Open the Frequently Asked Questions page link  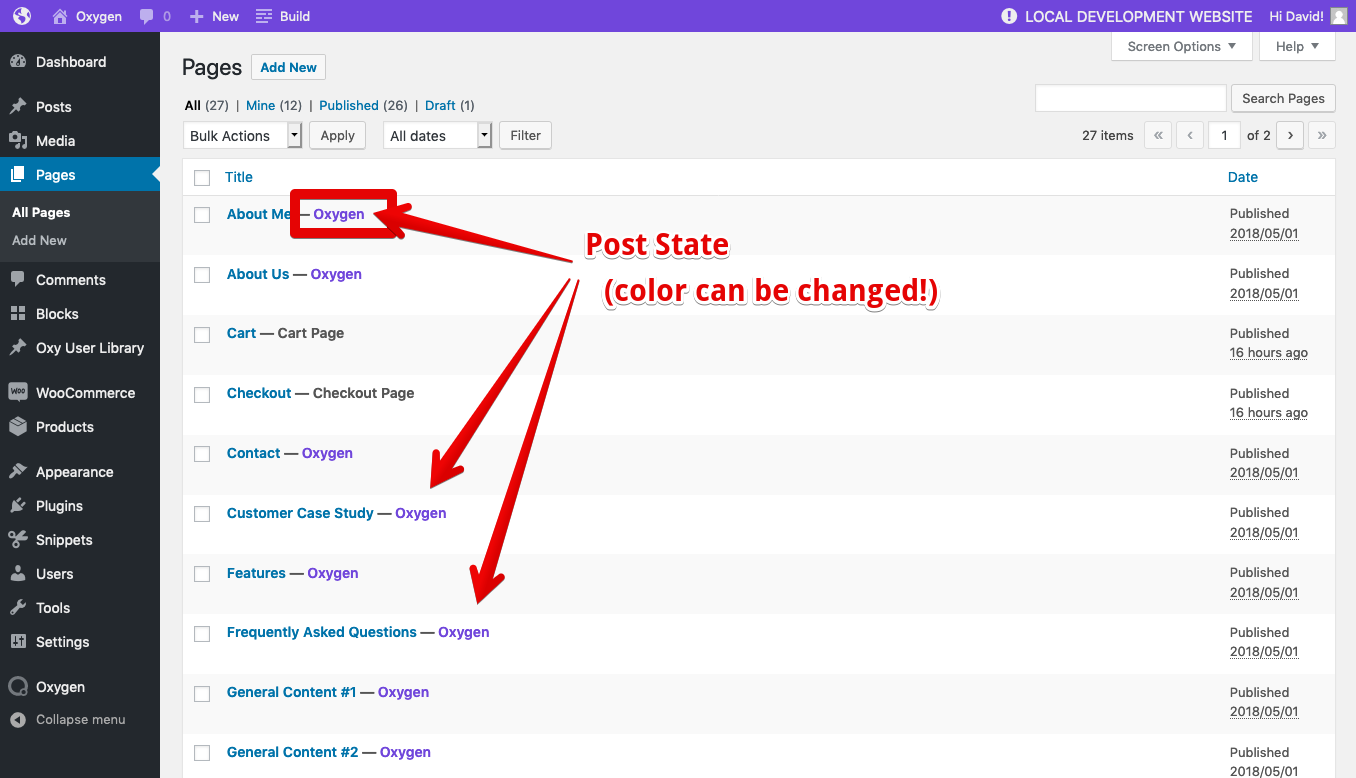(x=322, y=632)
